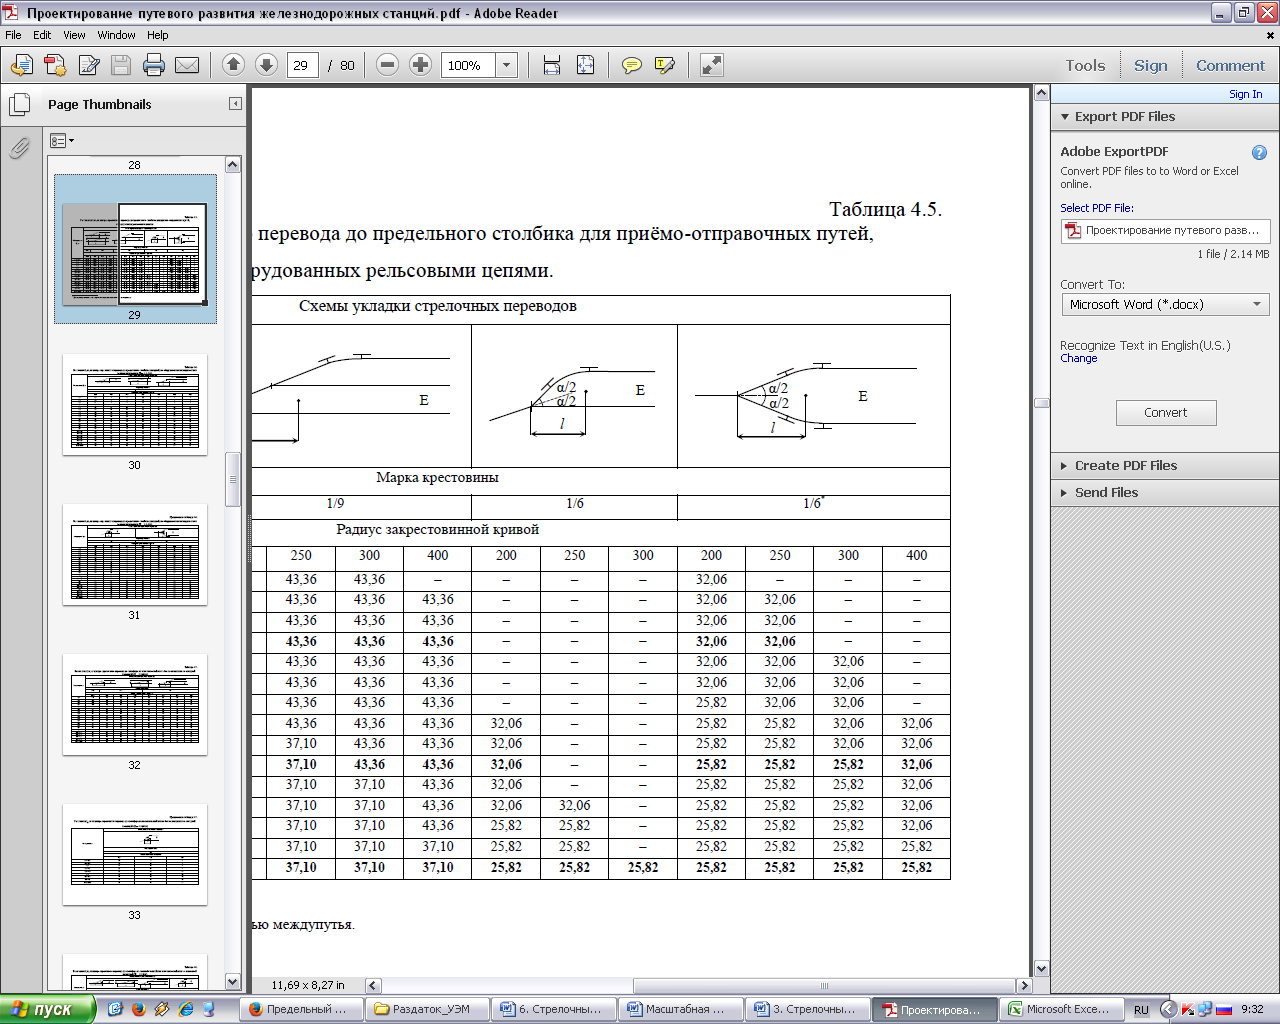This screenshot has width=1280, height=1024.
Task: Open the Convert To format dropdown
Action: [1165, 305]
